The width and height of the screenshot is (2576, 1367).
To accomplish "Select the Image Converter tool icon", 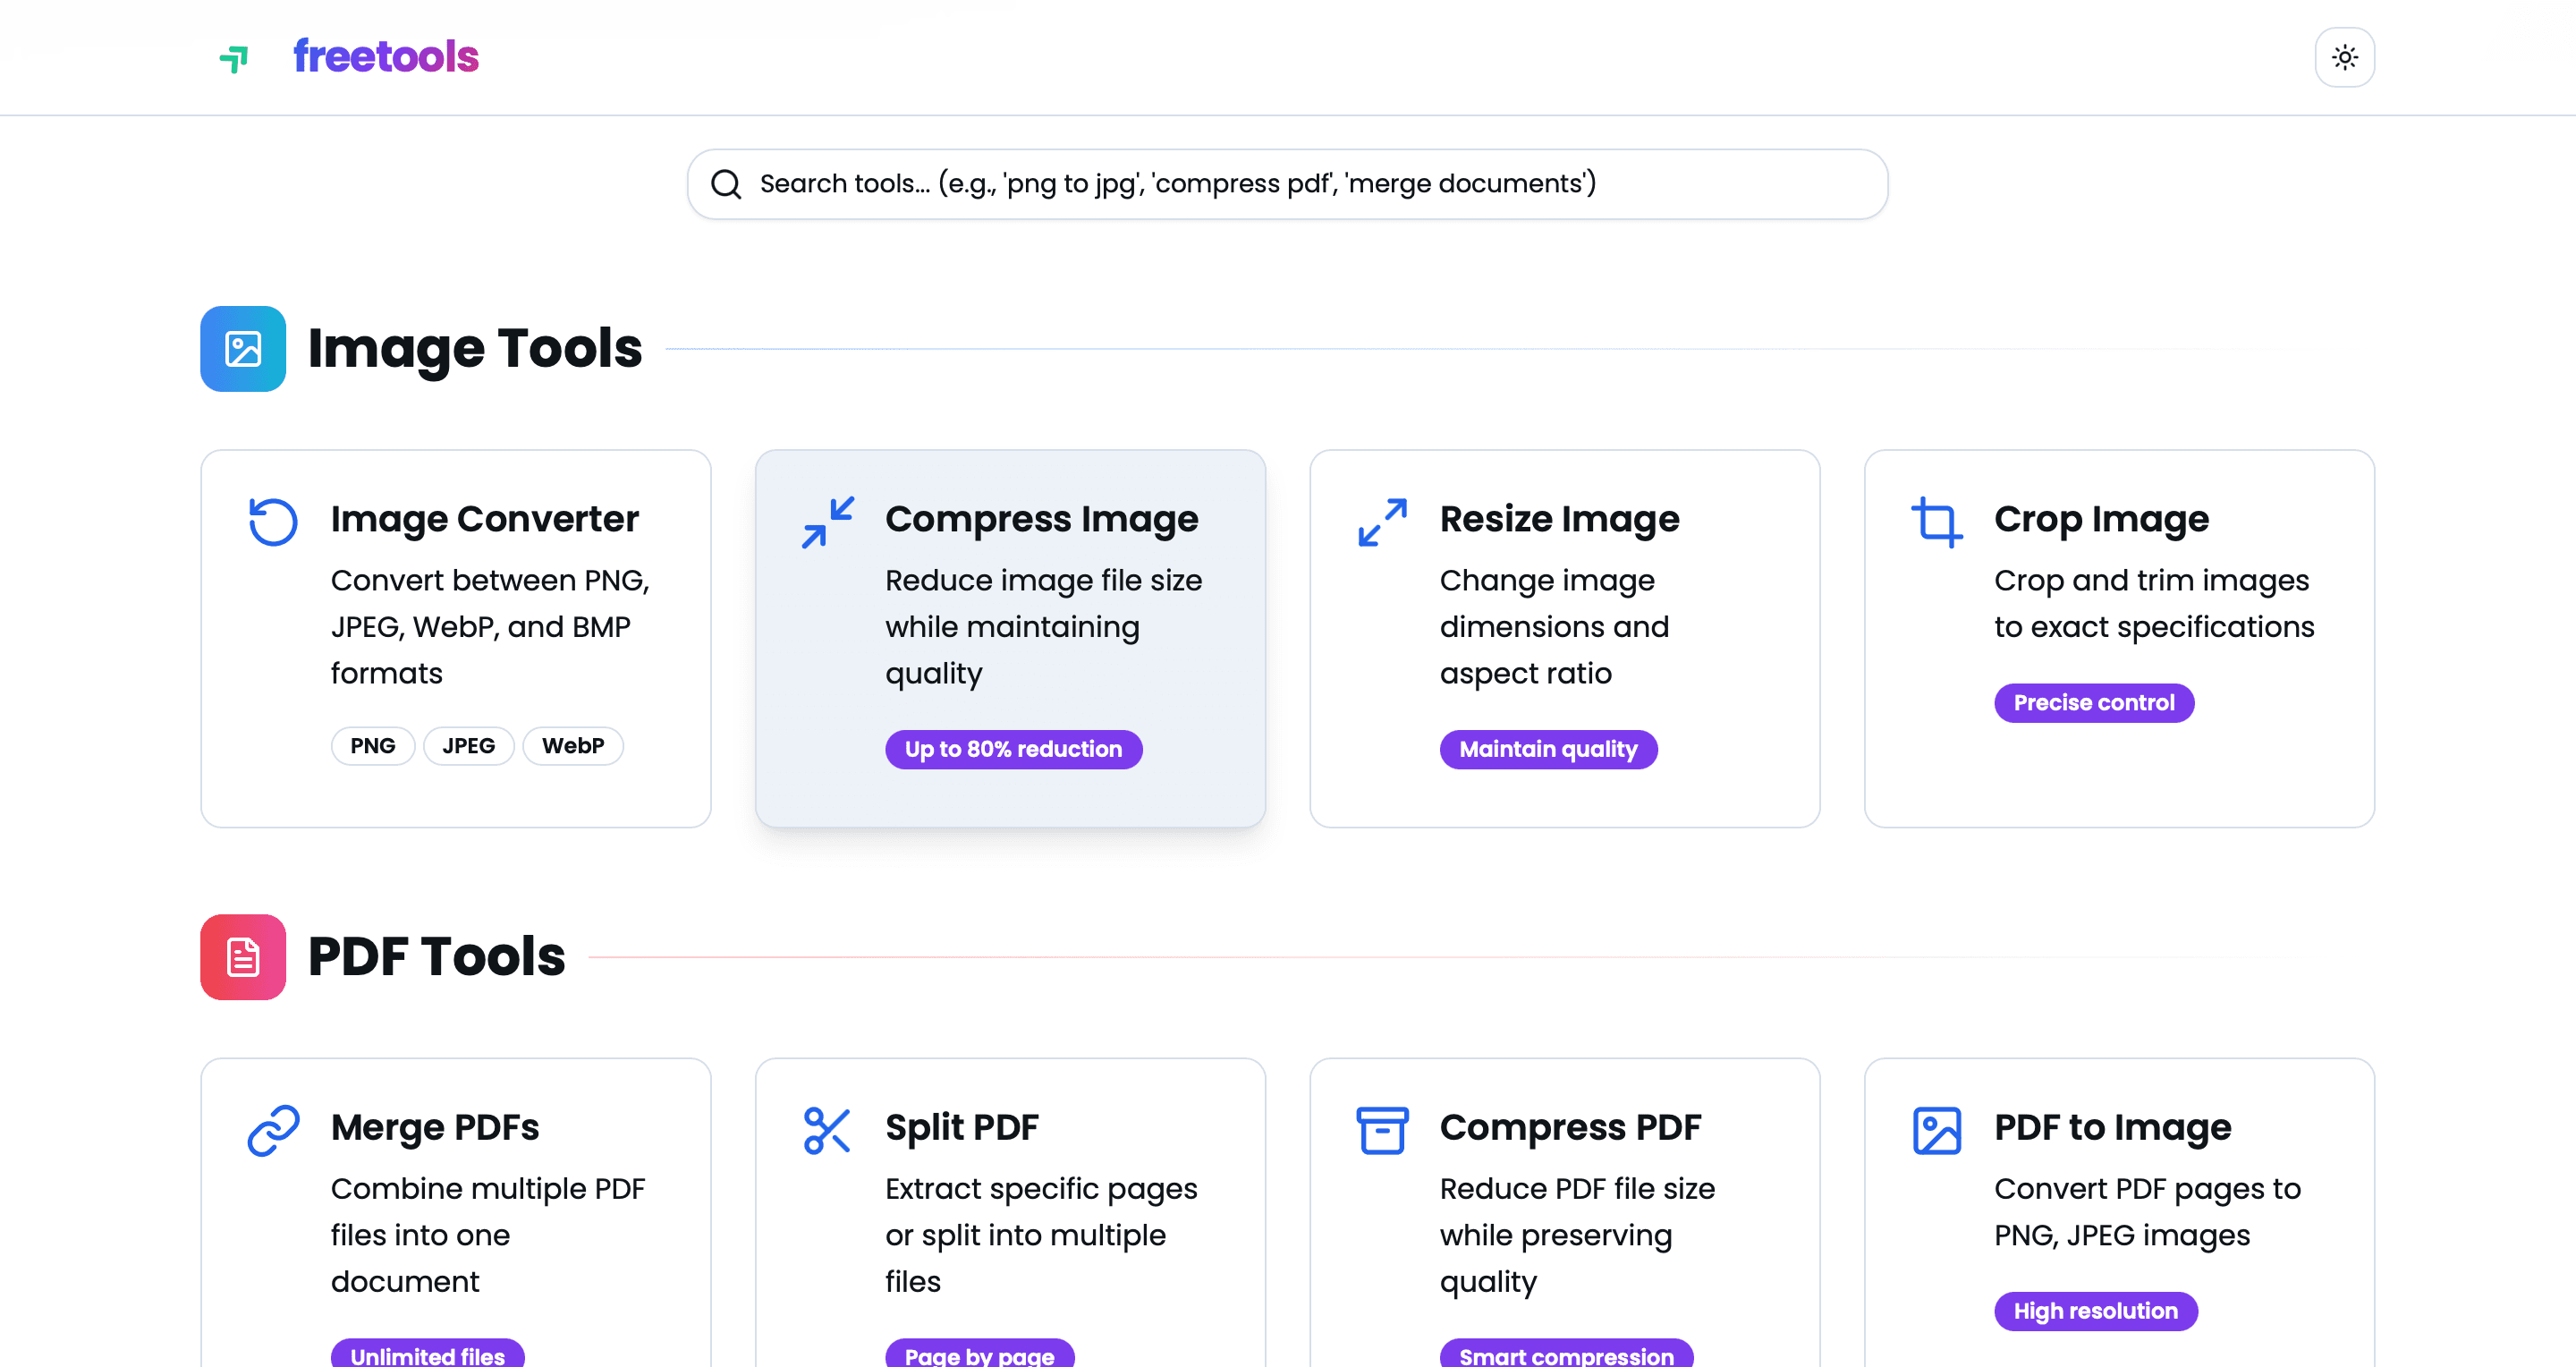I will point(273,522).
